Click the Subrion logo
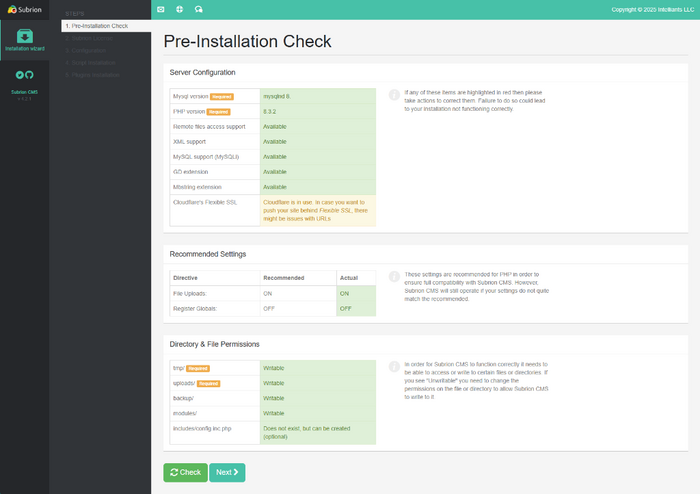The image size is (700, 494). [25, 9]
